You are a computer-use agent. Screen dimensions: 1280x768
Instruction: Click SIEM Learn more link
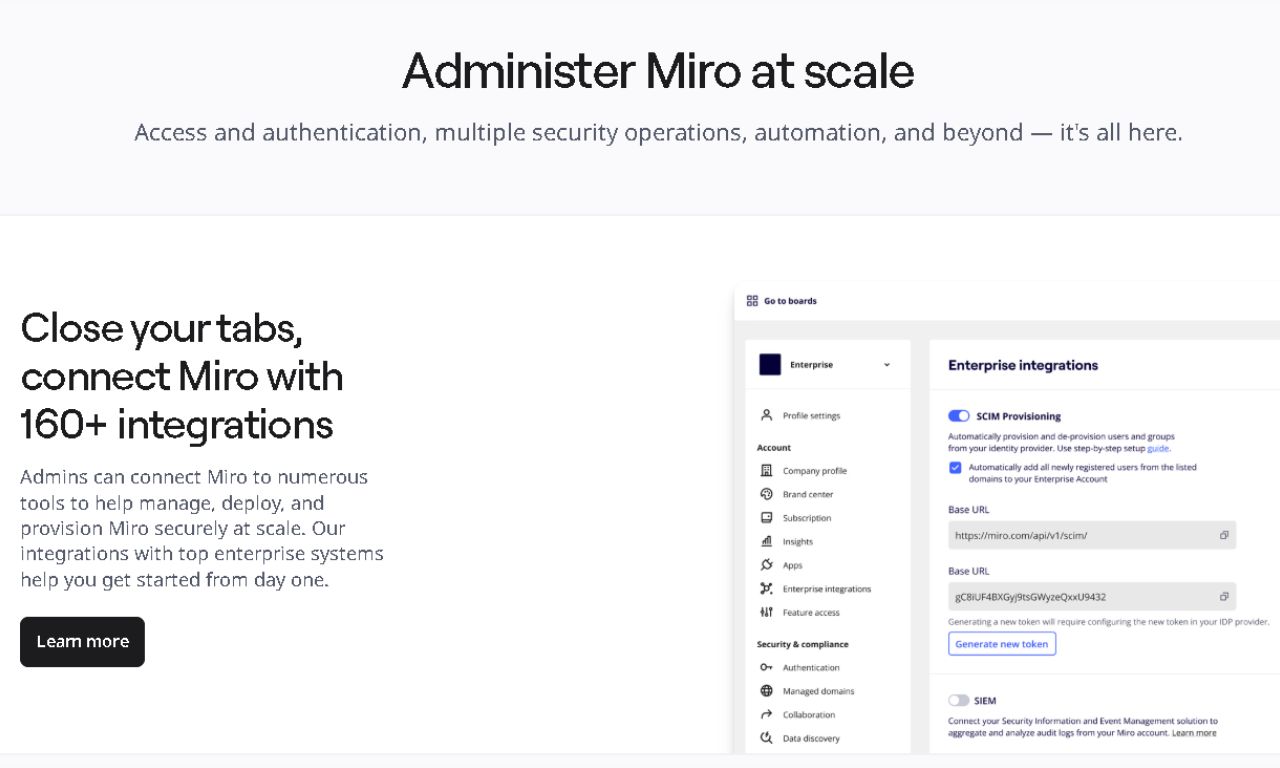[1194, 733]
